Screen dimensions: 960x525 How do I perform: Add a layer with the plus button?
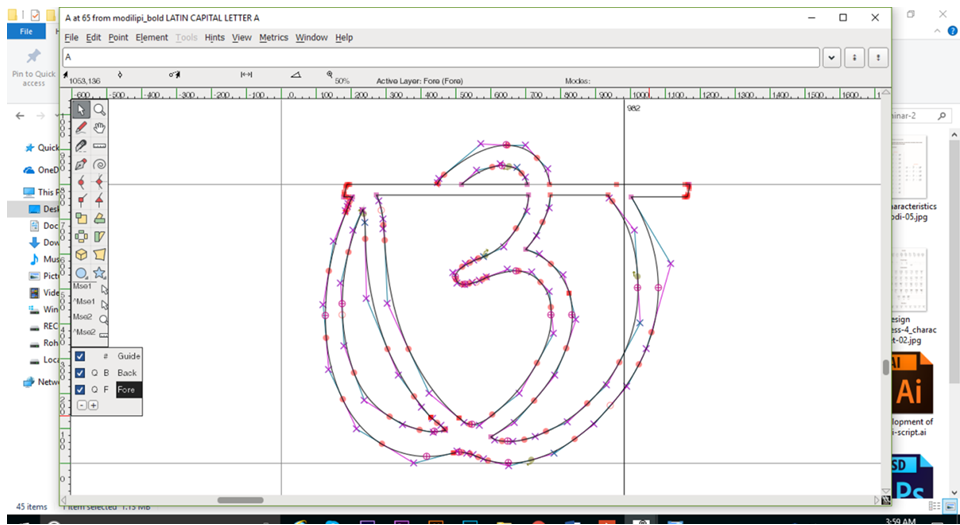93,405
